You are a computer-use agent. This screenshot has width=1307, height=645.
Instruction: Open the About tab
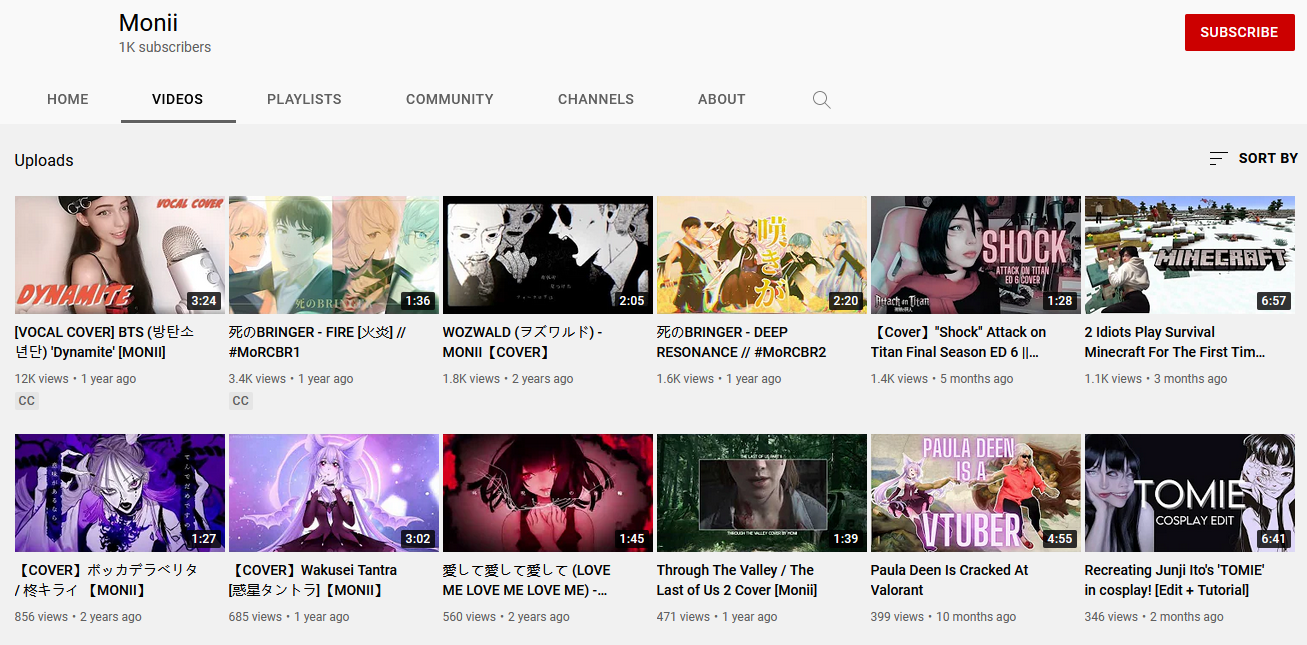point(722,99)
